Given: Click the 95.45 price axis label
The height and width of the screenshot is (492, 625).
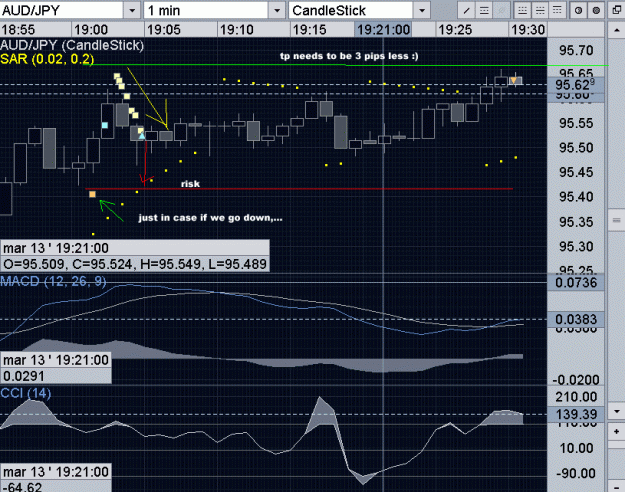Looking at the screenshot, I should 576,173.
